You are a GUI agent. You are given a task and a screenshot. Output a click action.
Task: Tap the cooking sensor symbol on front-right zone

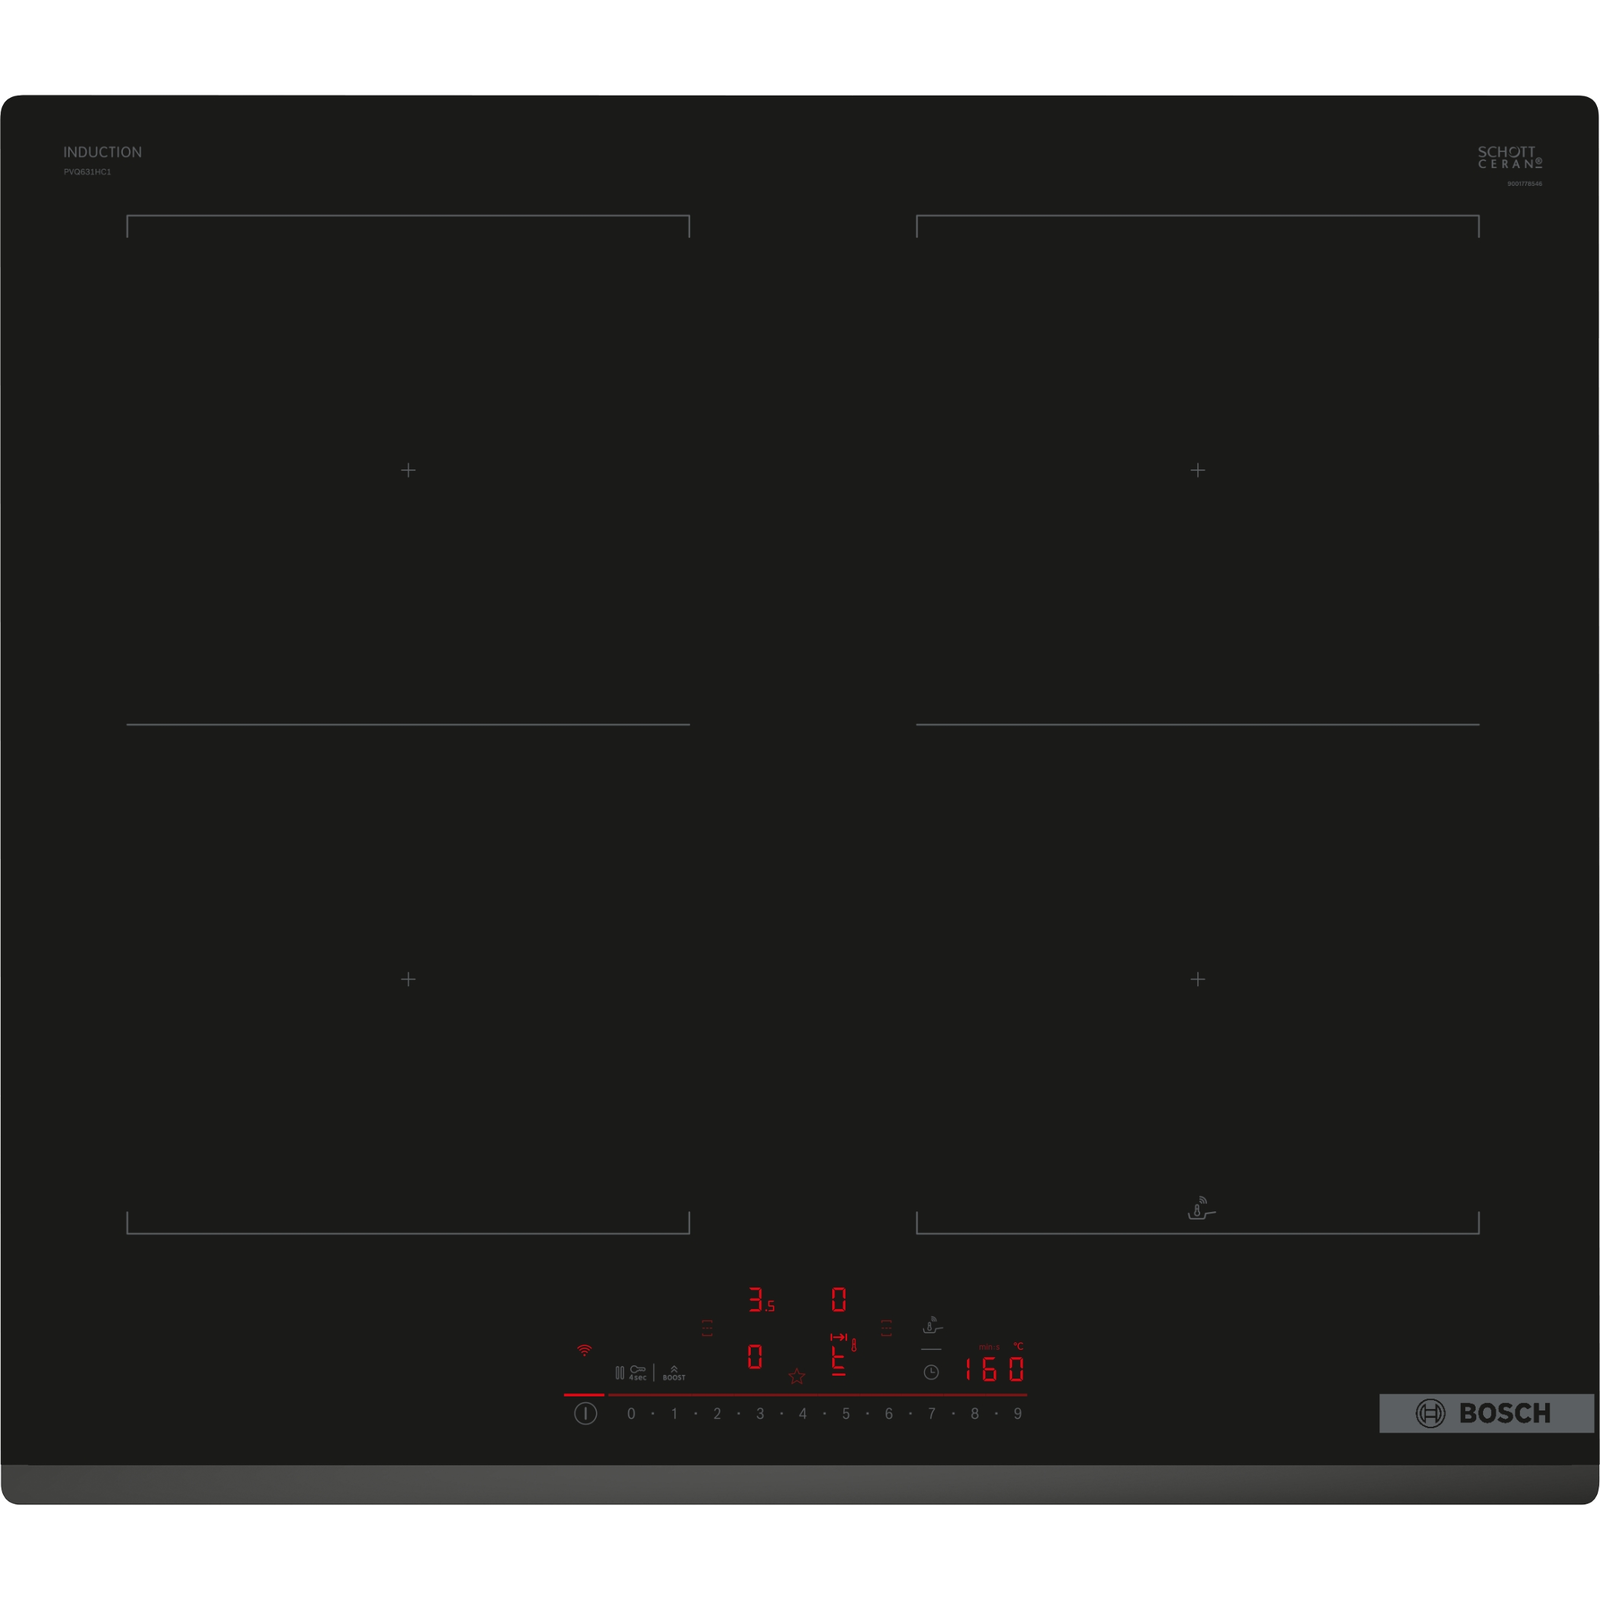point(1200,1209)
